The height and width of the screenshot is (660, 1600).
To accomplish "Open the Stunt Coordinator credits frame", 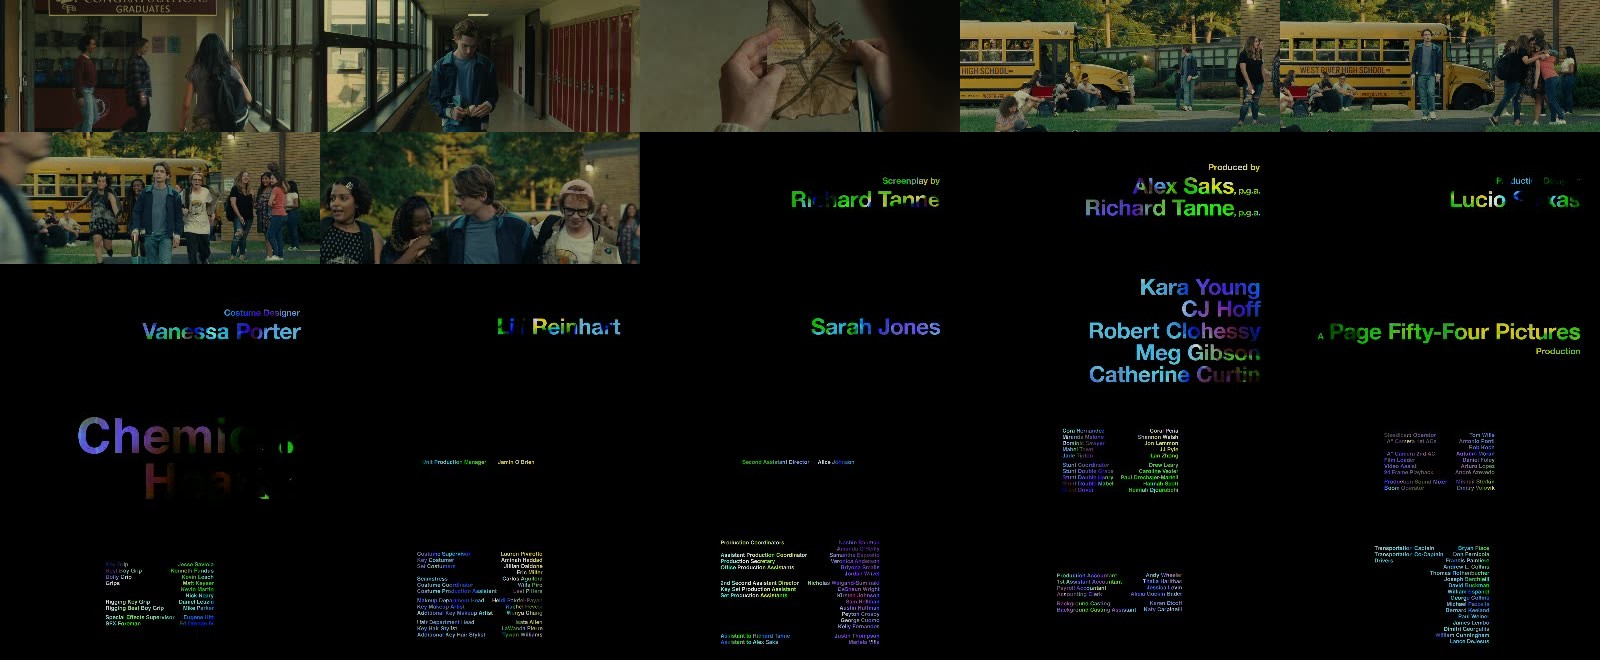I will click(x=1120, y=462).
